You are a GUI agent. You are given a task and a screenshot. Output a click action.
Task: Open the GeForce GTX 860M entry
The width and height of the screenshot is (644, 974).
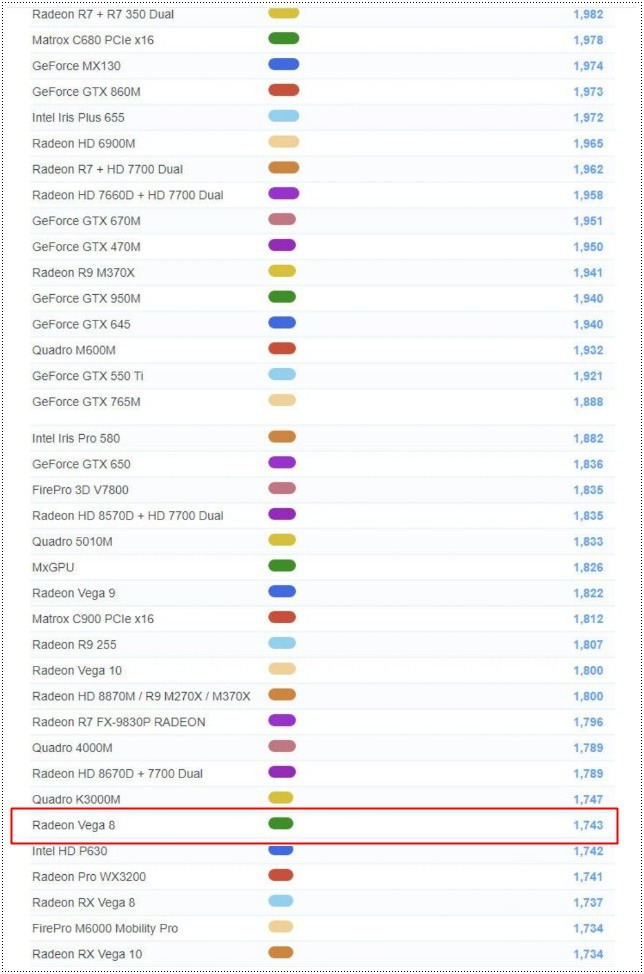tap(86, 92)
